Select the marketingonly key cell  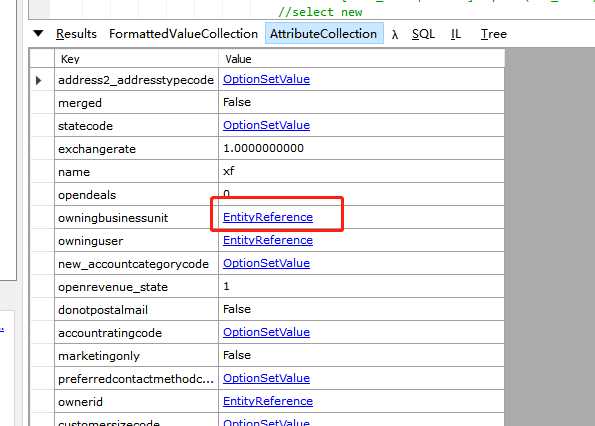(137, 356)
